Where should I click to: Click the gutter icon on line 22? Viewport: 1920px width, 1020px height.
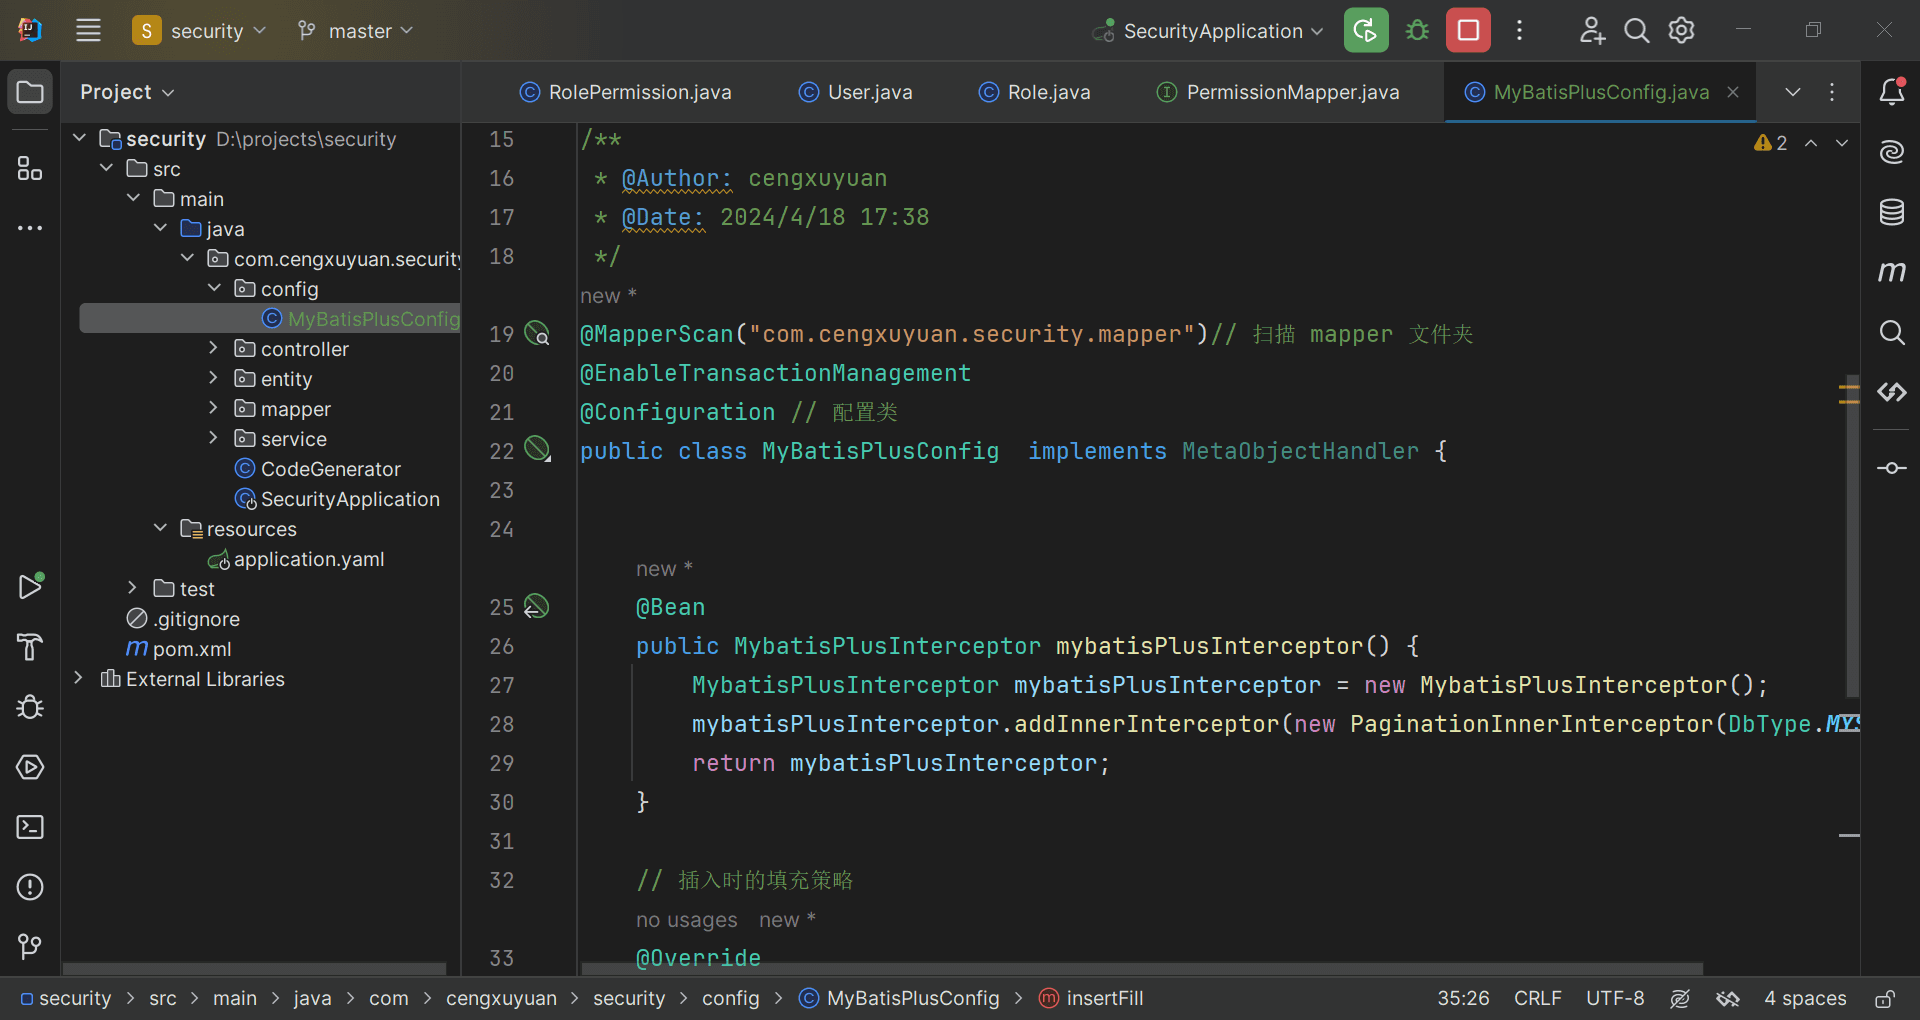tap(537, 449)
